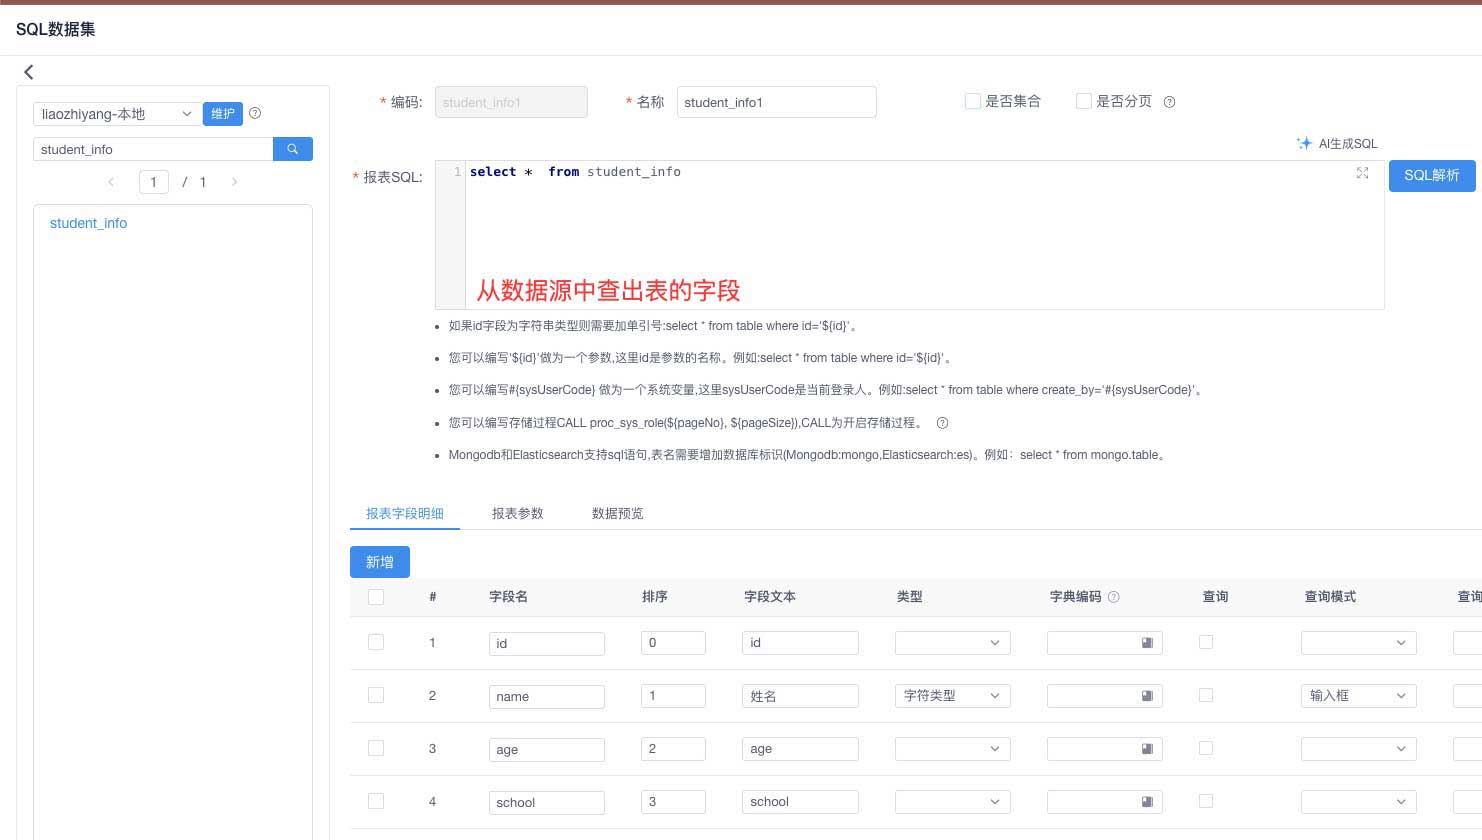This screenshot has width=1482, height=840.
Task: Open dictionary picker icon in name row
Action: tap(1147, 696)
